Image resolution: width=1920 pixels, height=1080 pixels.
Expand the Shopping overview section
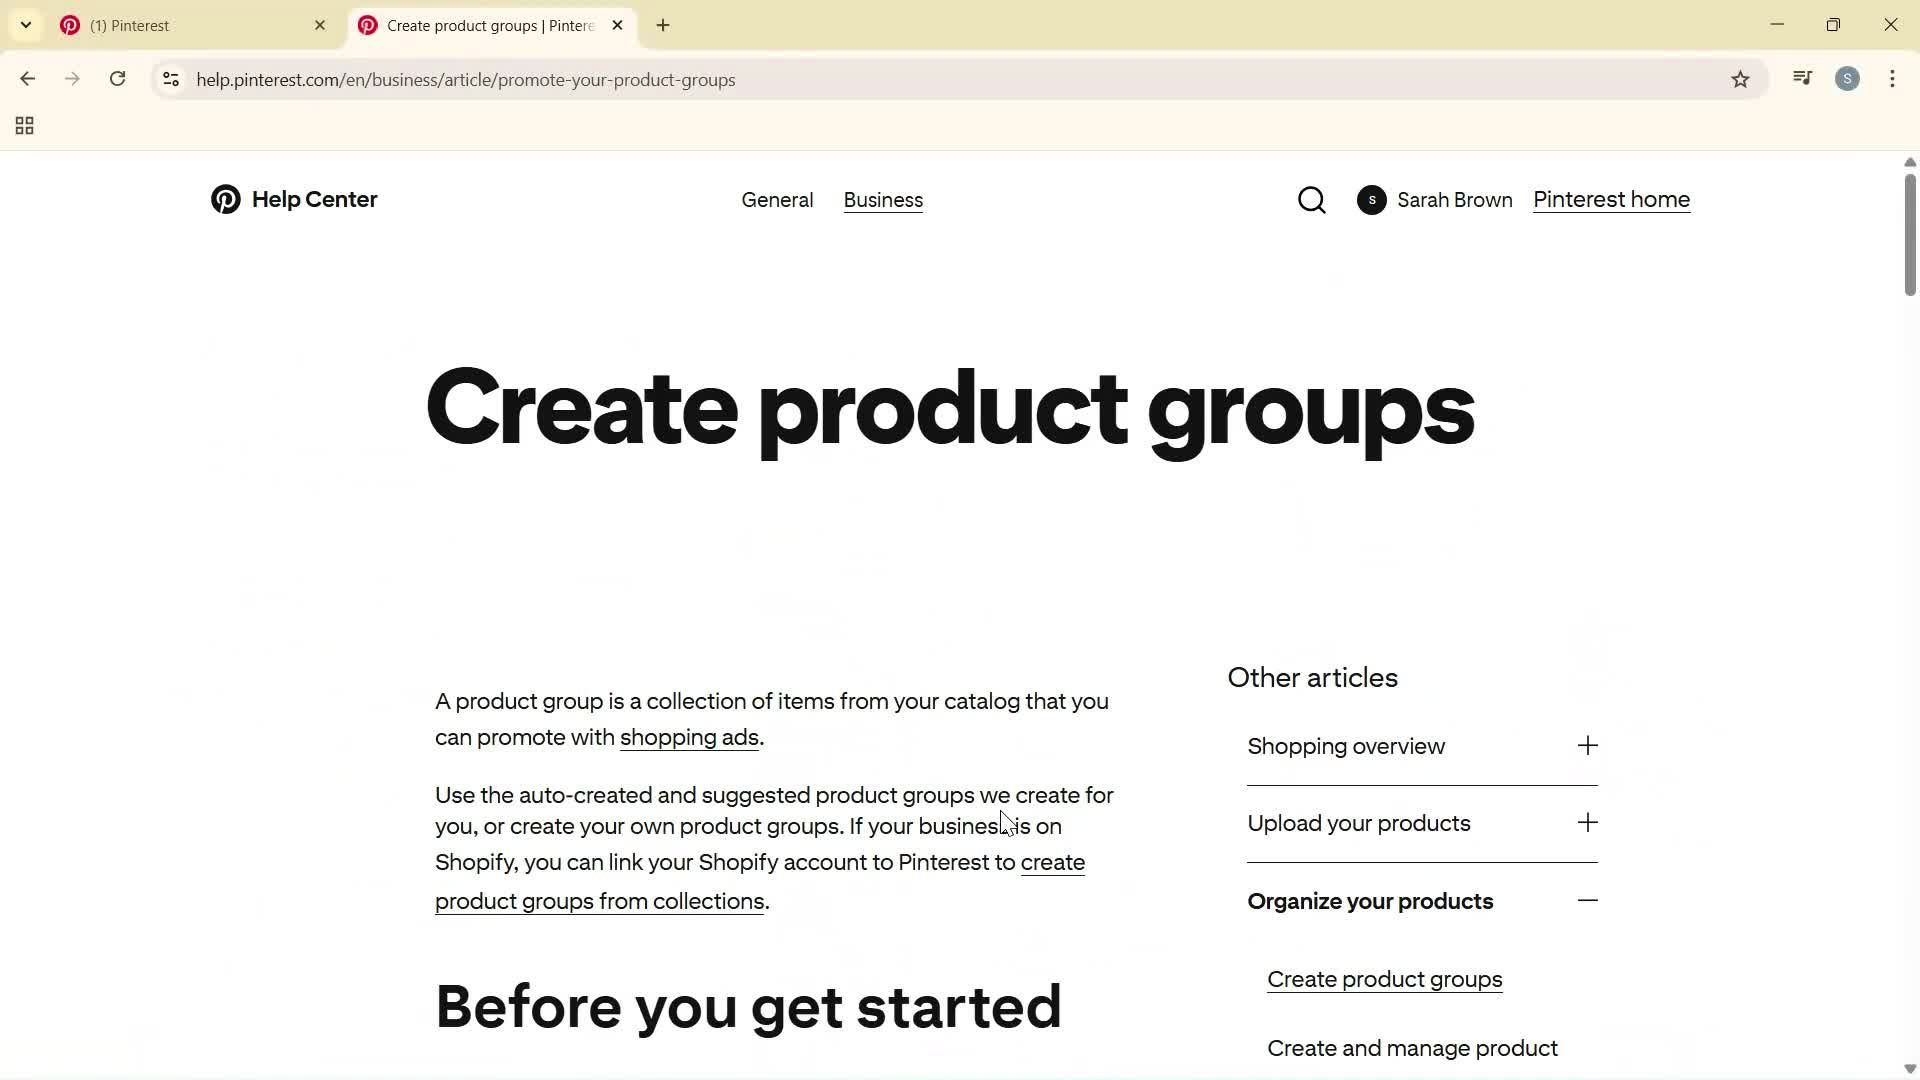pyautogui.click(x=1587, y=745)
